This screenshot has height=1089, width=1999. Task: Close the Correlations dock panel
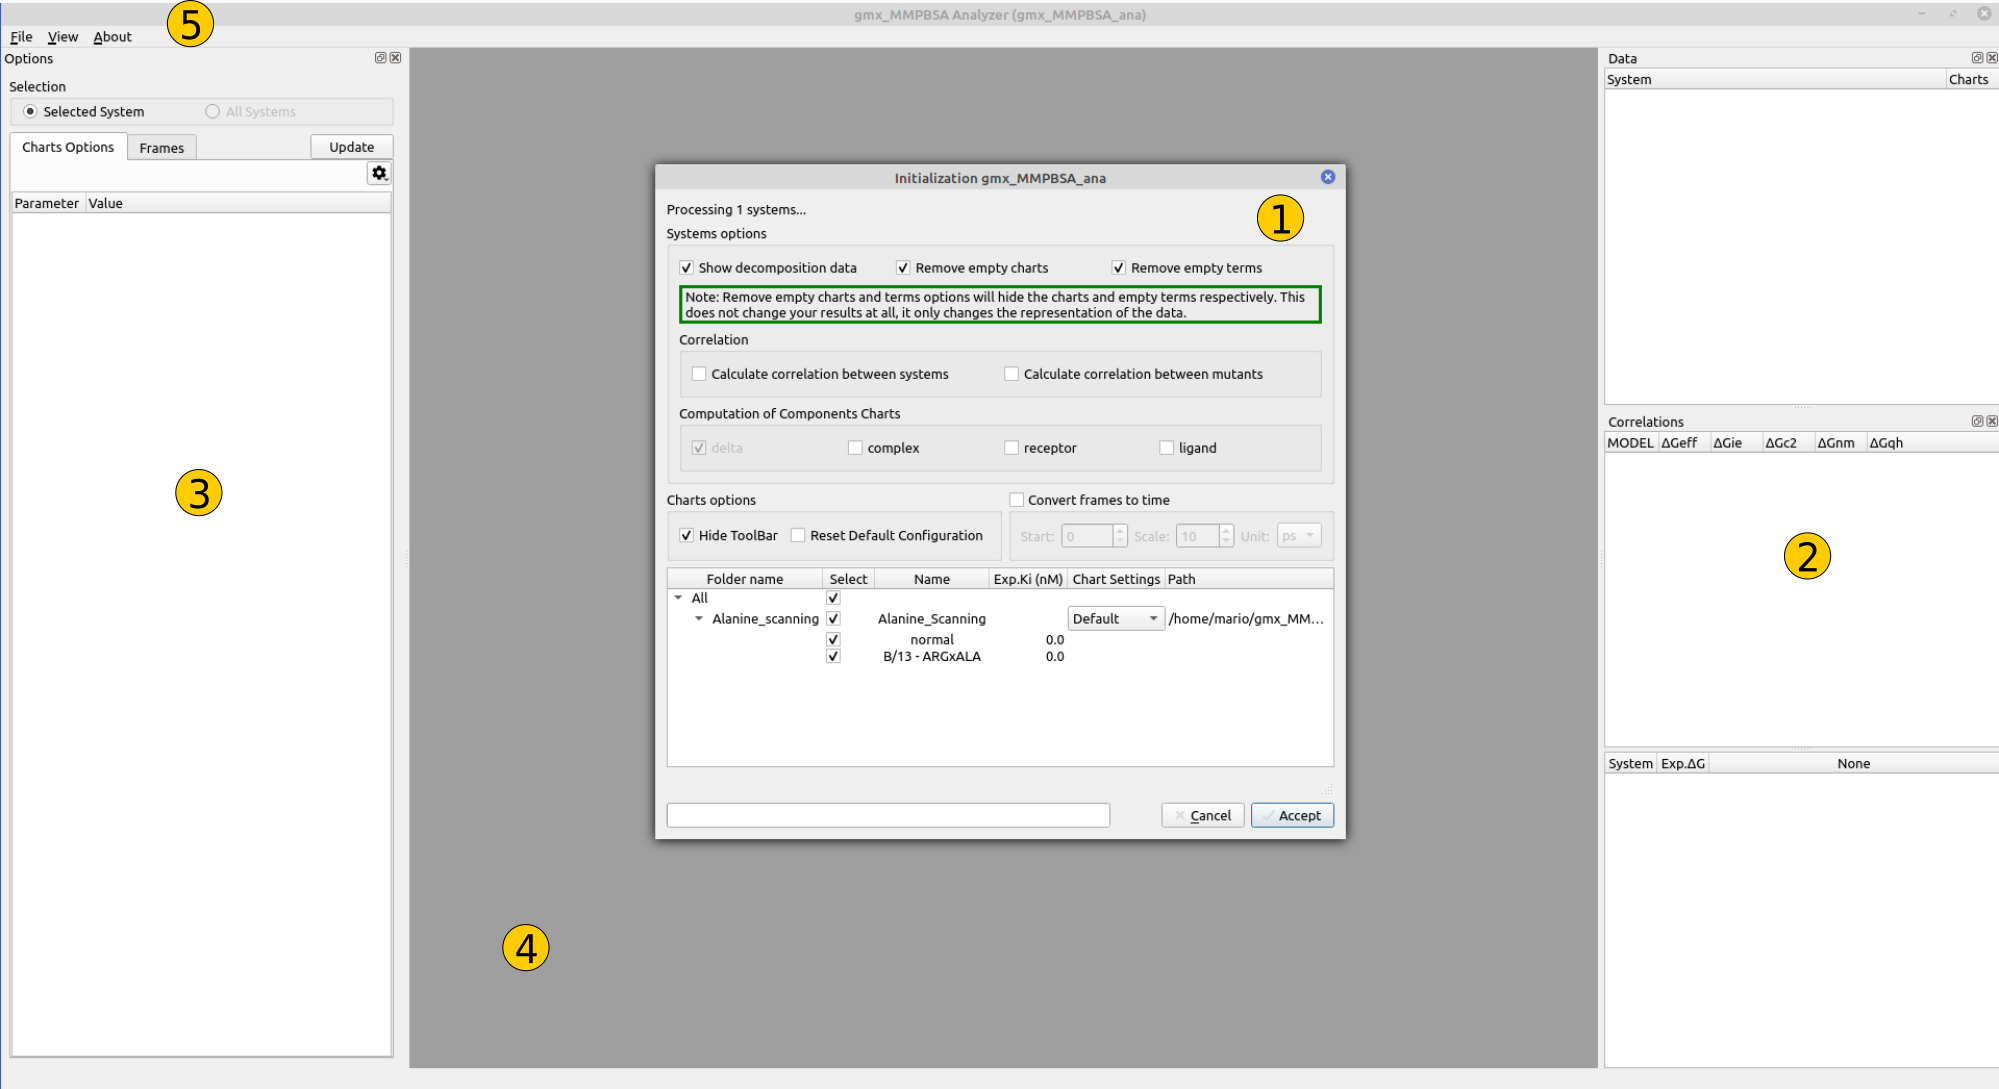(x=1991, y=421)
